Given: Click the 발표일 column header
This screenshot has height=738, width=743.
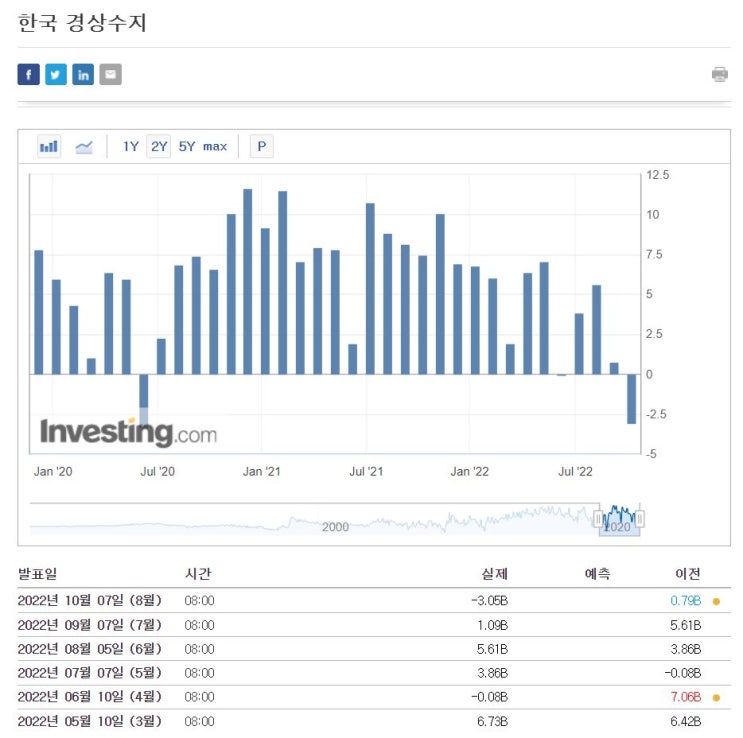Looking at the screenshot, I should point(37,574).
